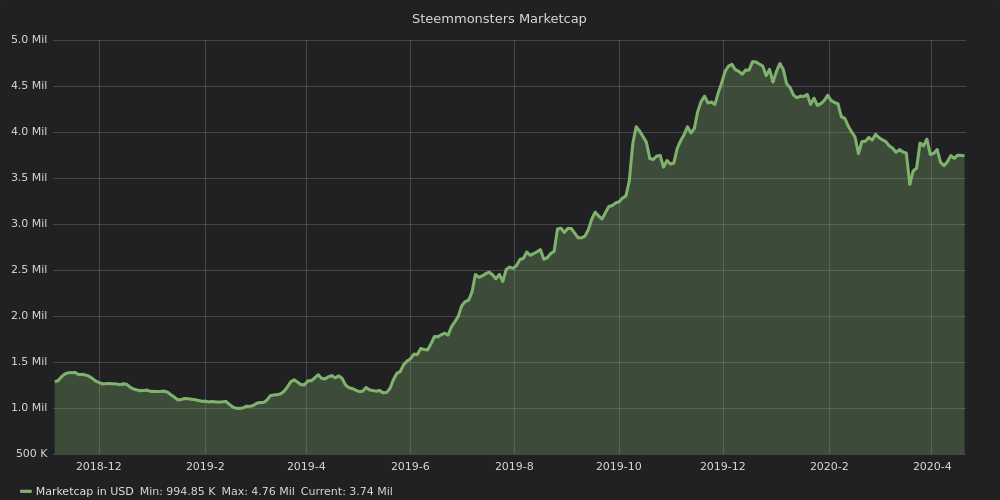
Task: Click the 2019-6 x-axis label
Action: [410, 466]
